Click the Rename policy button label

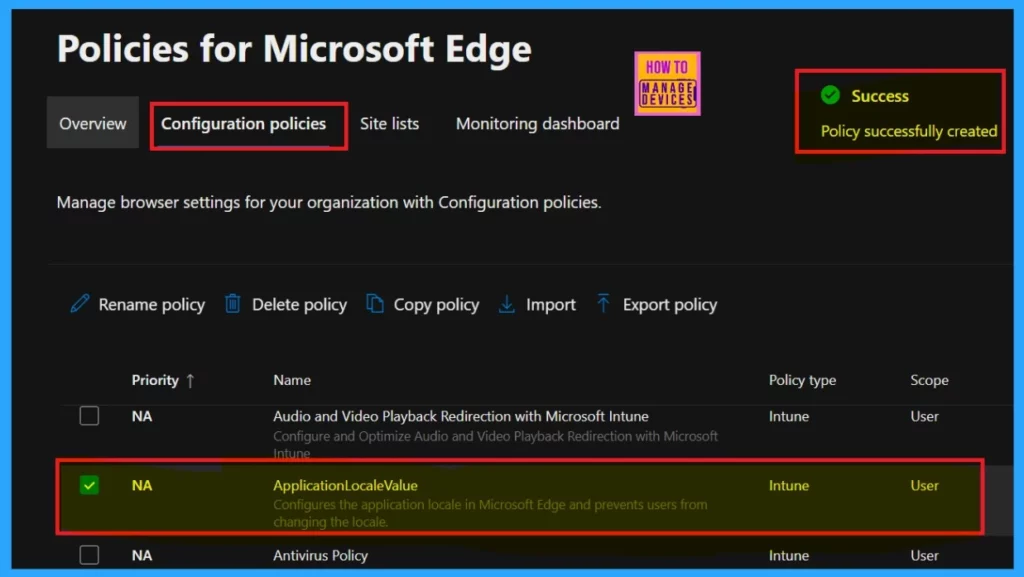152,304
